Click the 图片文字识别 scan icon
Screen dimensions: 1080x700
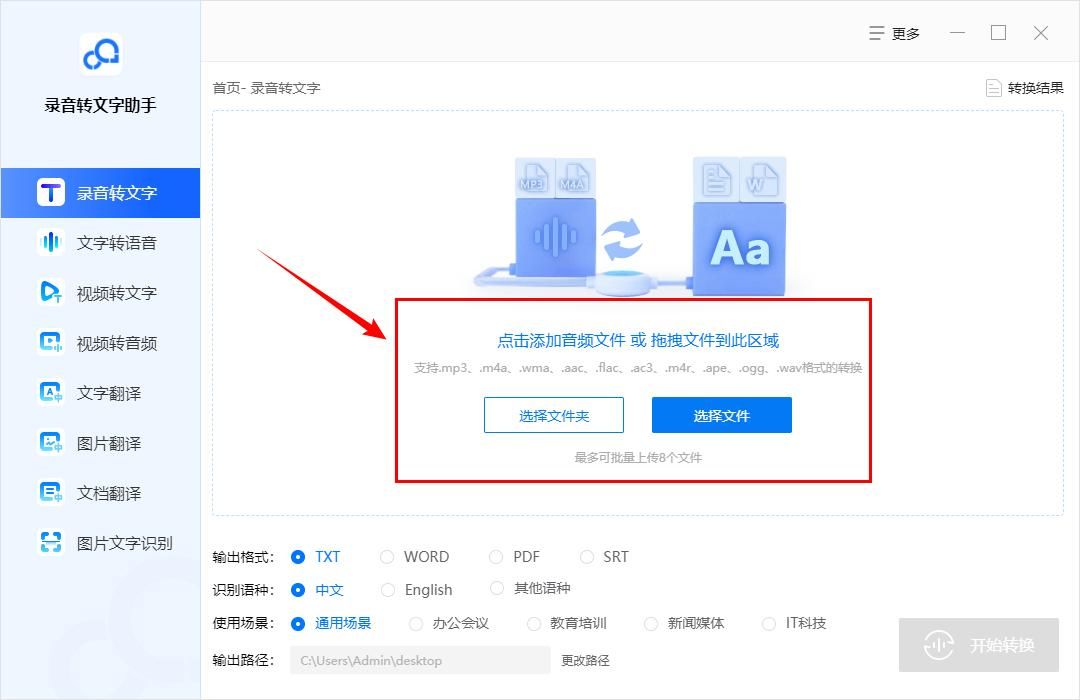[x=51, y=543]
